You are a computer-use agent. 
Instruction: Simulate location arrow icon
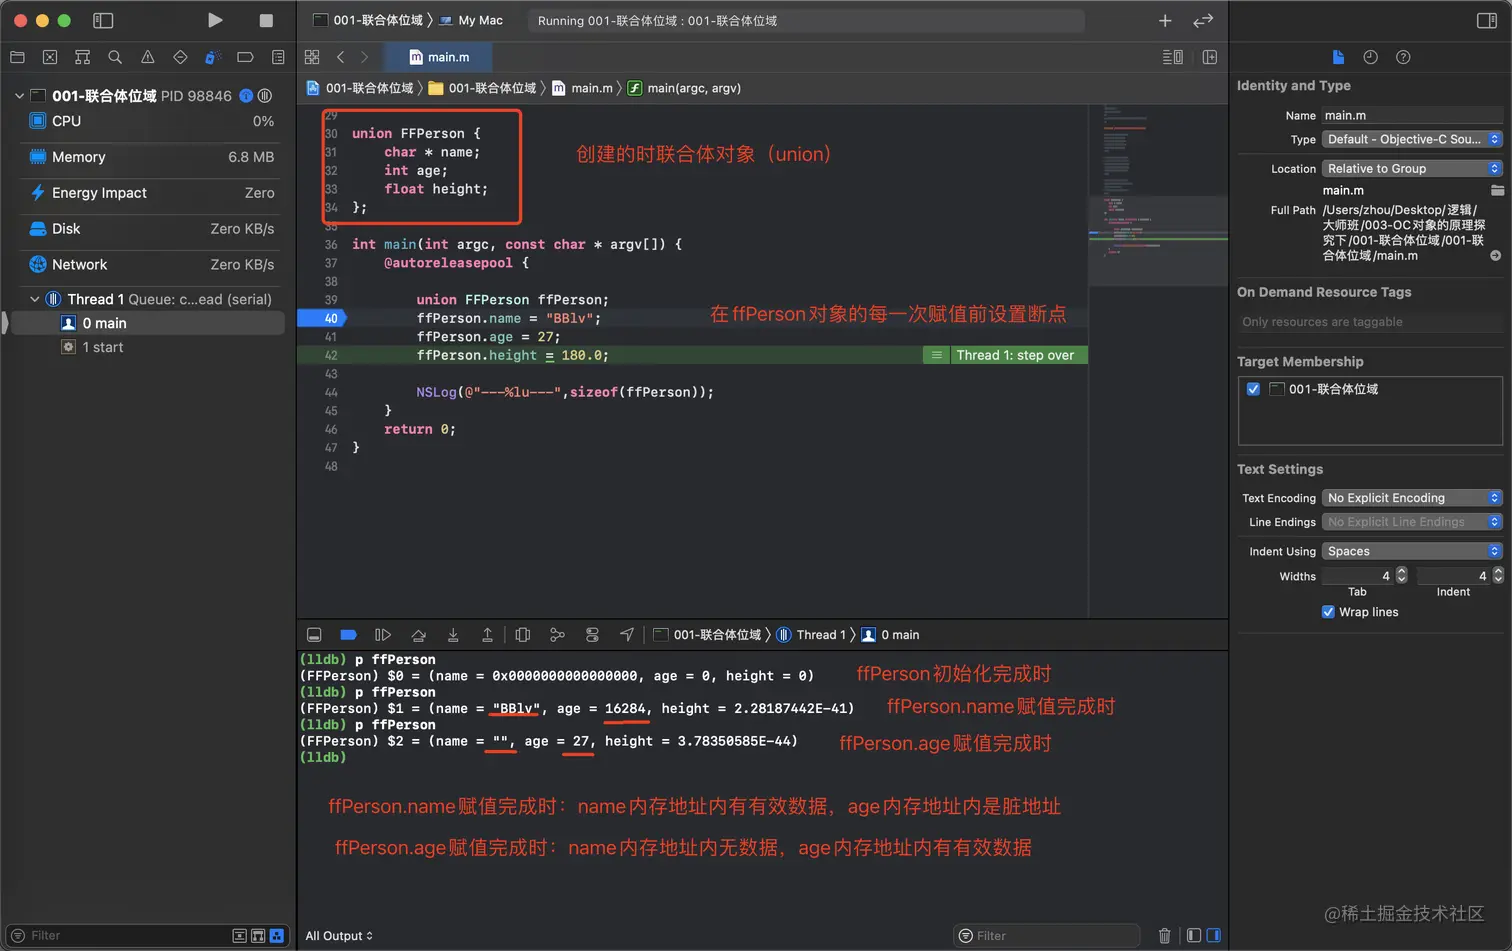coord(627,635)
